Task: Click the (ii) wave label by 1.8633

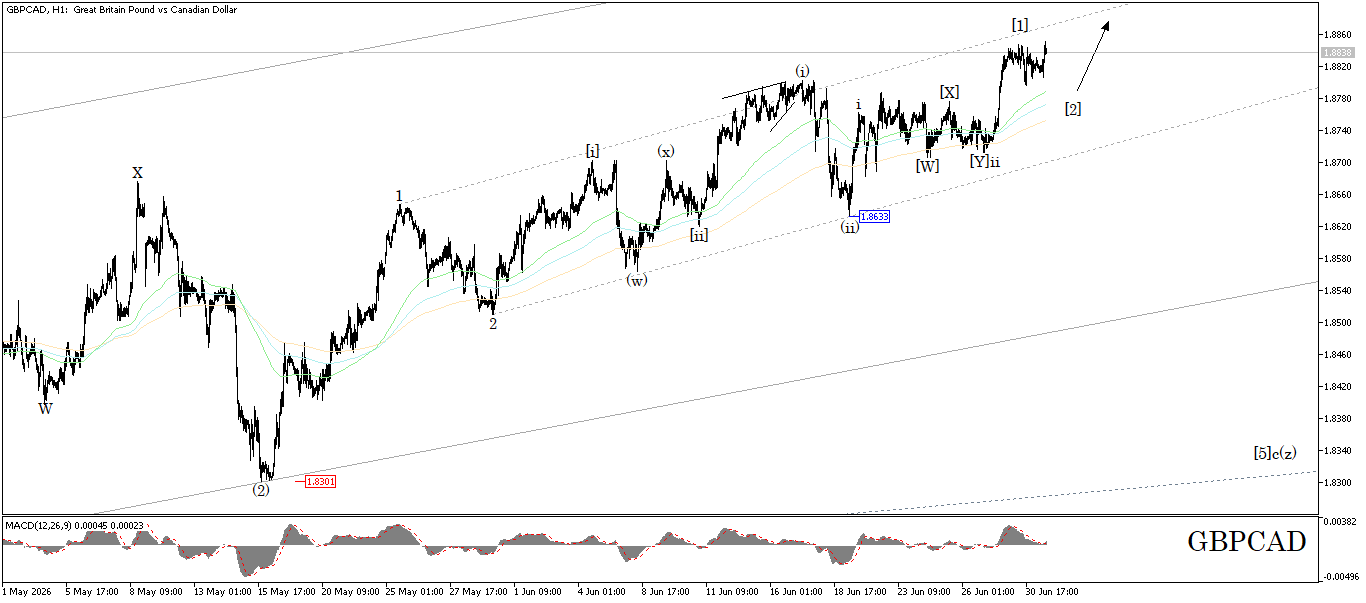Action: click(848, 227)
